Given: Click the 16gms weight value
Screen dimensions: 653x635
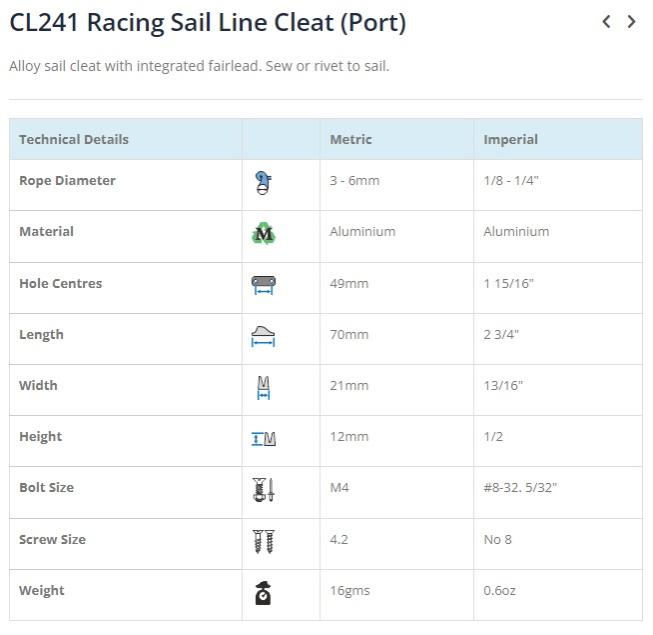Looking at the screenshot, I should click(349, 590).
